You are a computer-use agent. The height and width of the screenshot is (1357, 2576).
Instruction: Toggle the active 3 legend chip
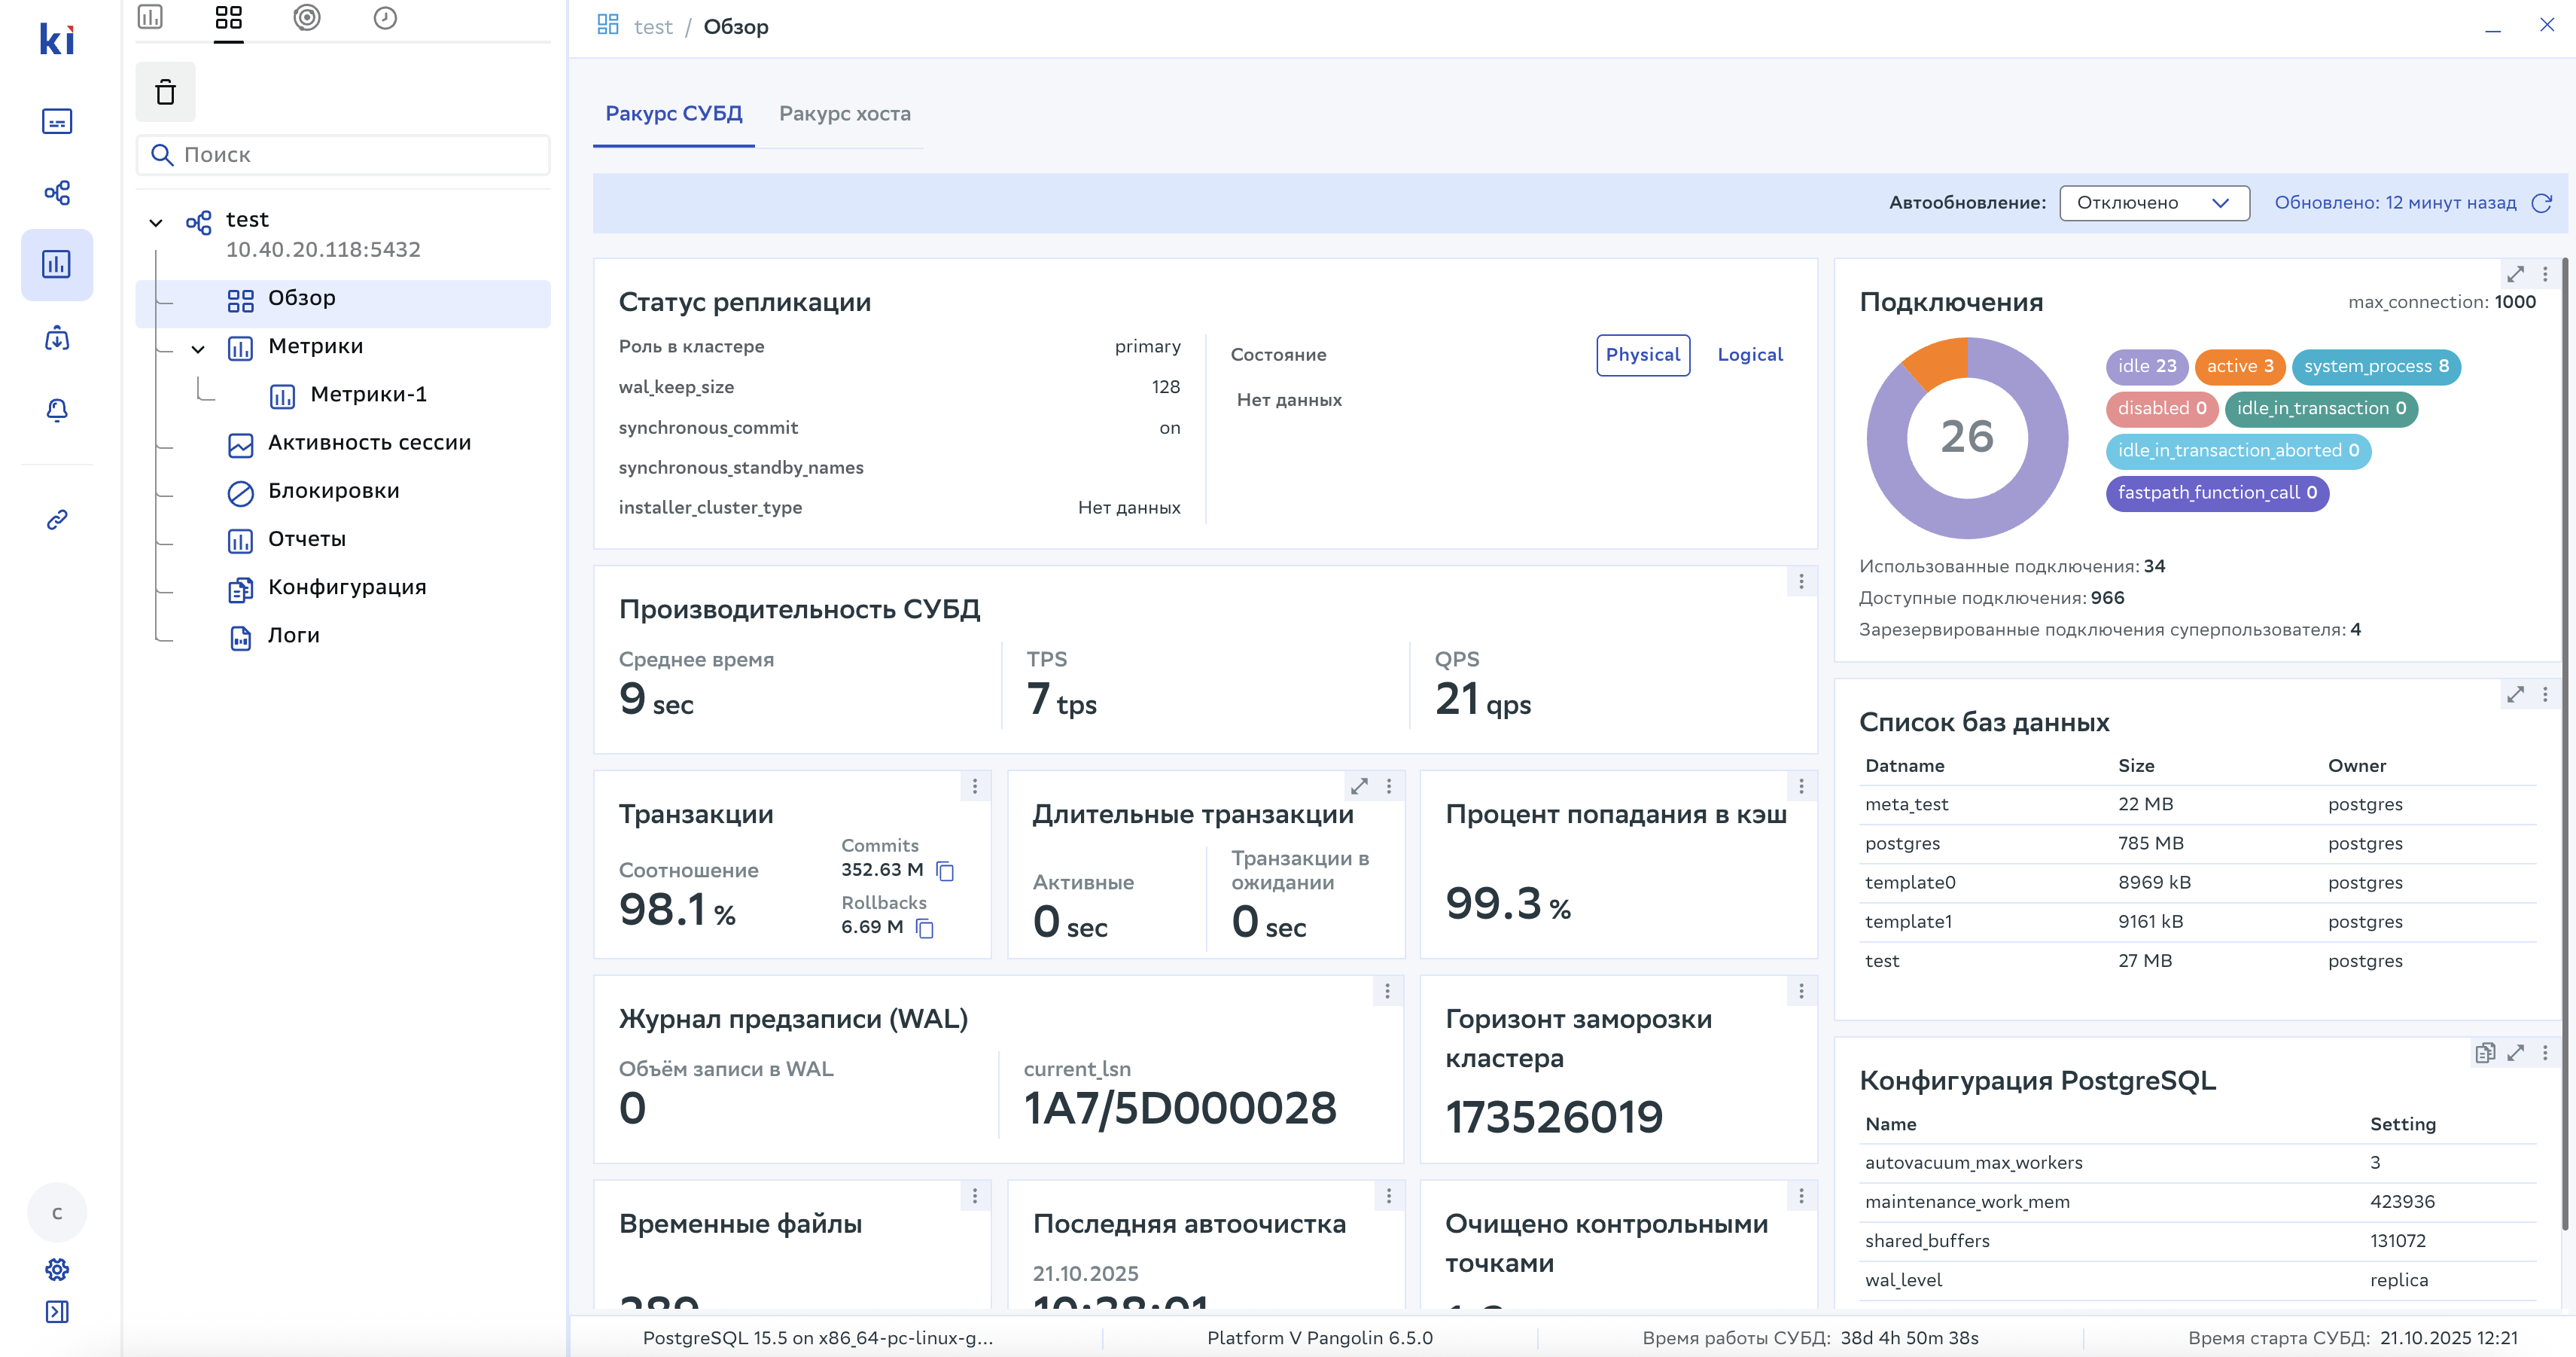(x=2240, y=367)
